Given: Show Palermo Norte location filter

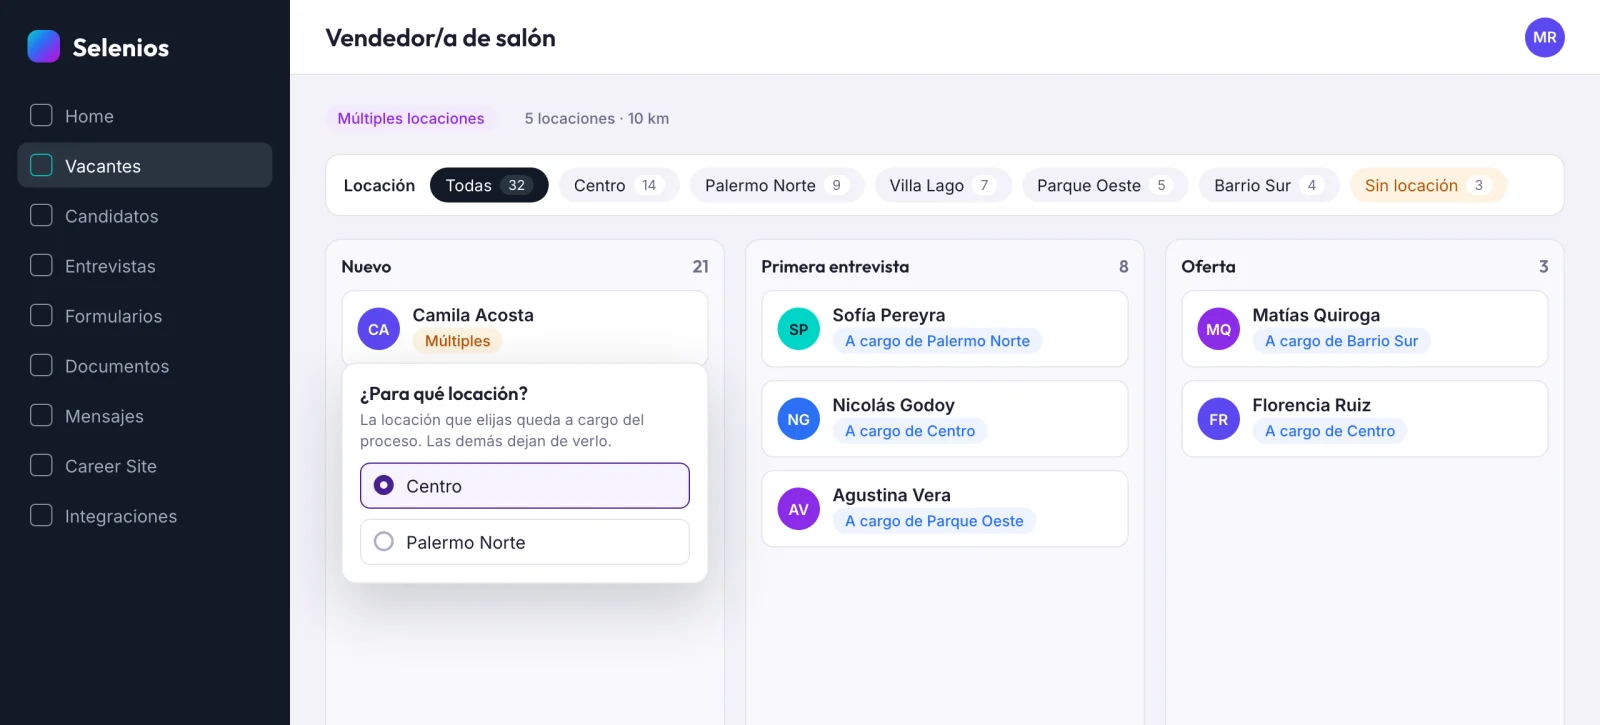Looking at the screenshot, I should (777, 185).
